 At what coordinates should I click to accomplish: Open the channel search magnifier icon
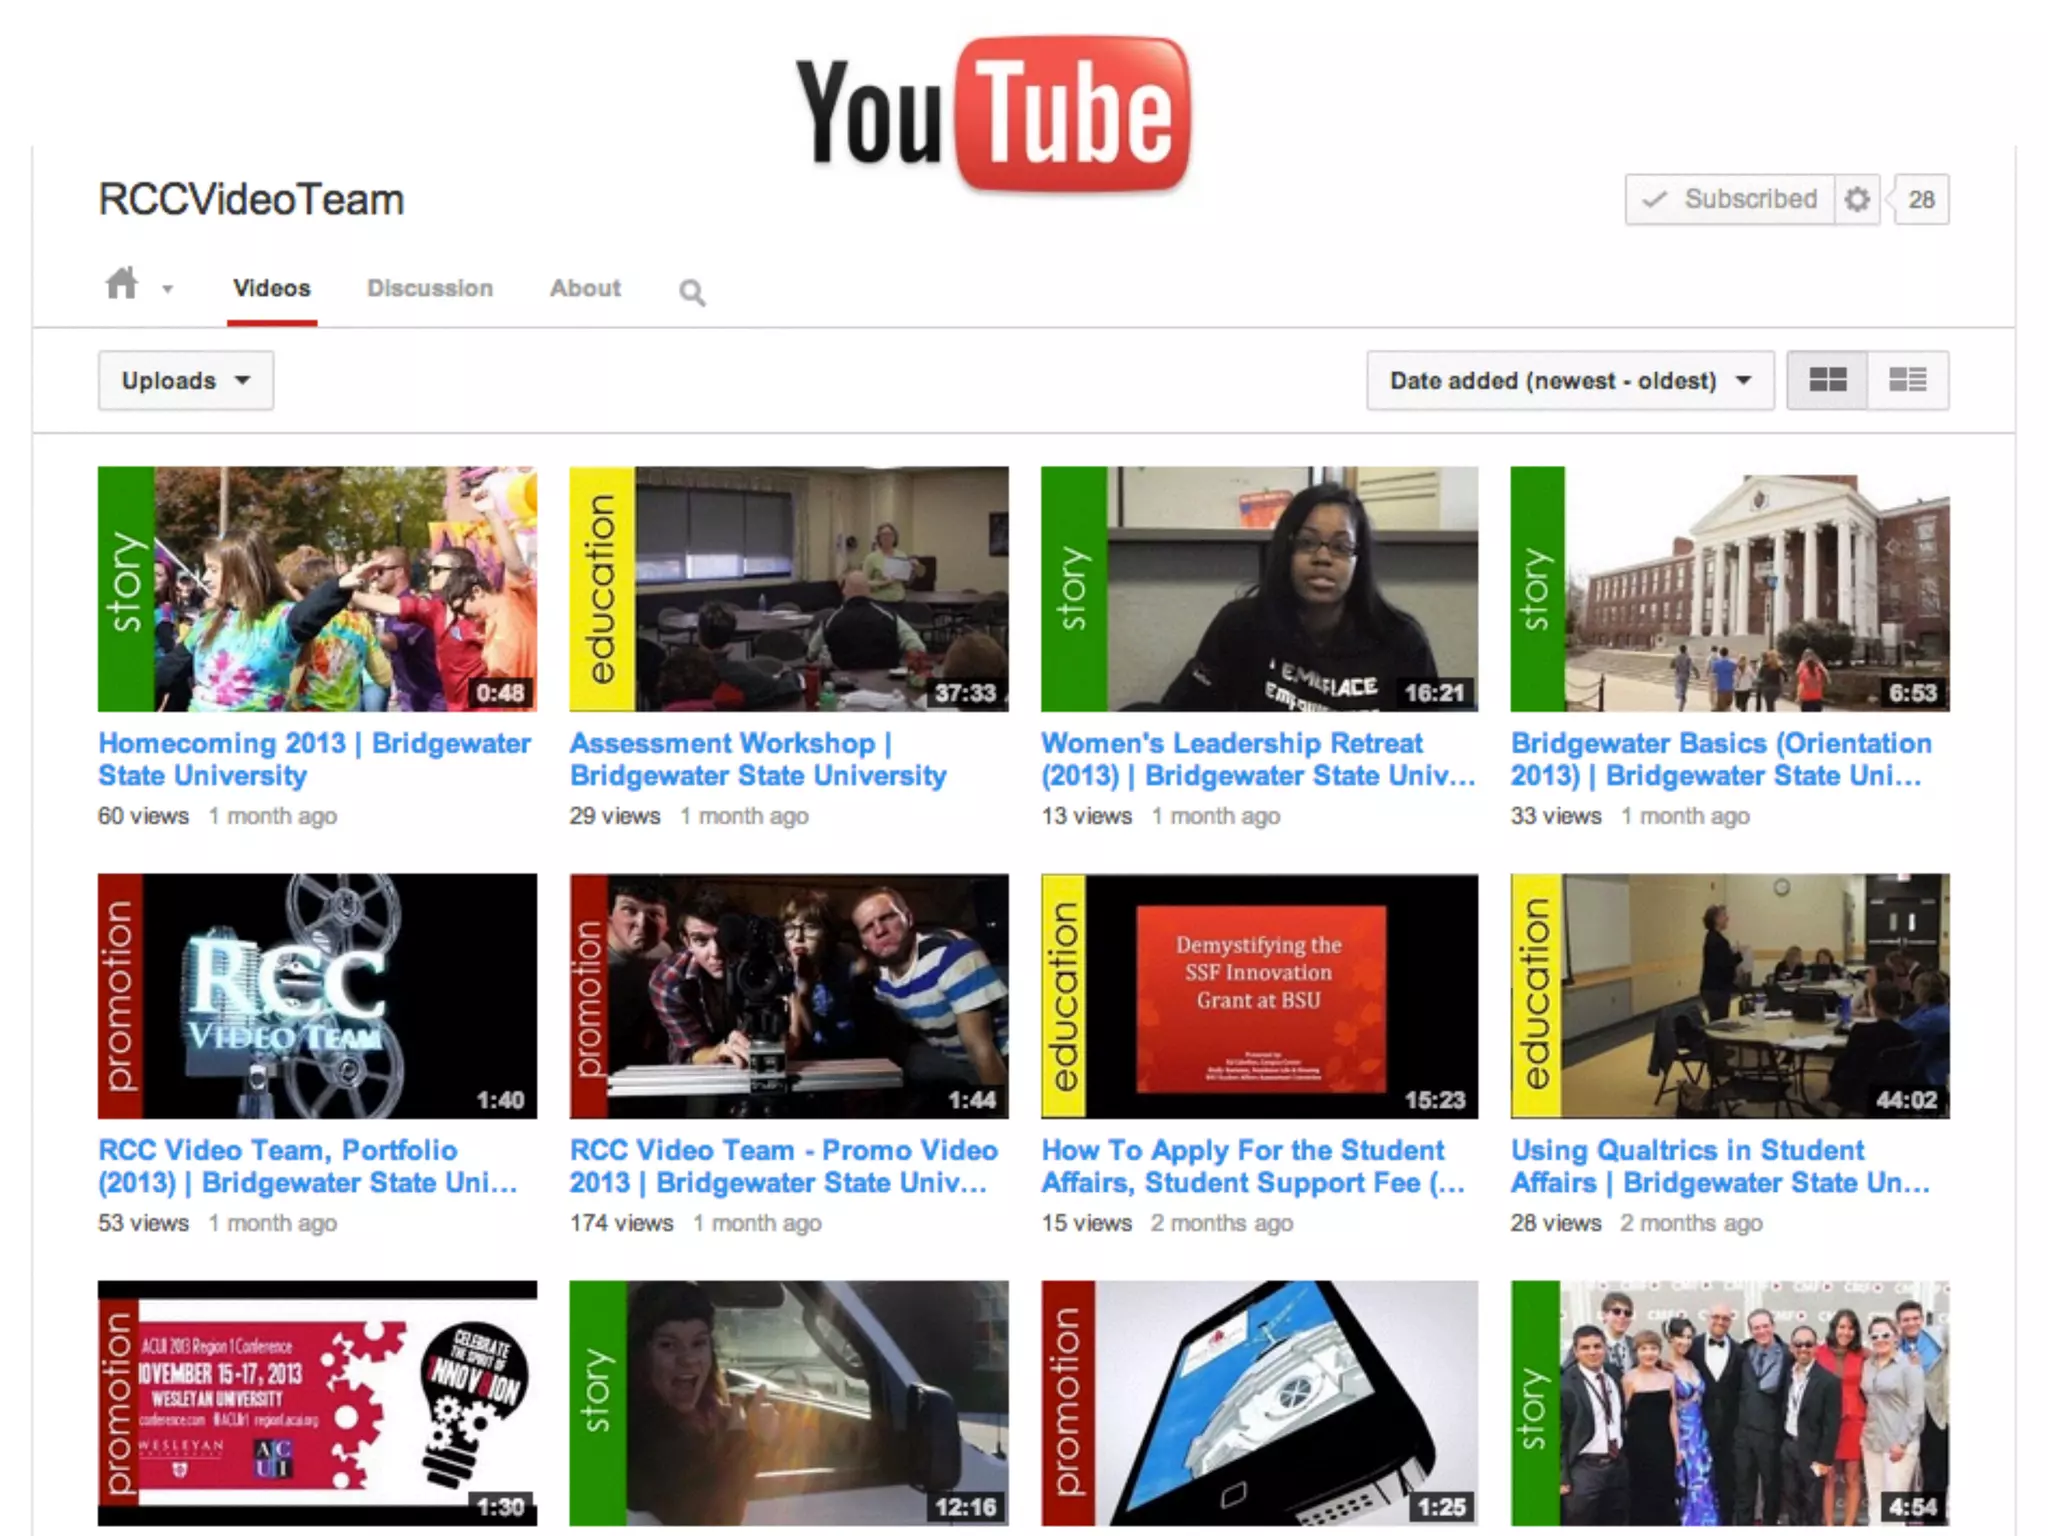(x=691, y=292)
